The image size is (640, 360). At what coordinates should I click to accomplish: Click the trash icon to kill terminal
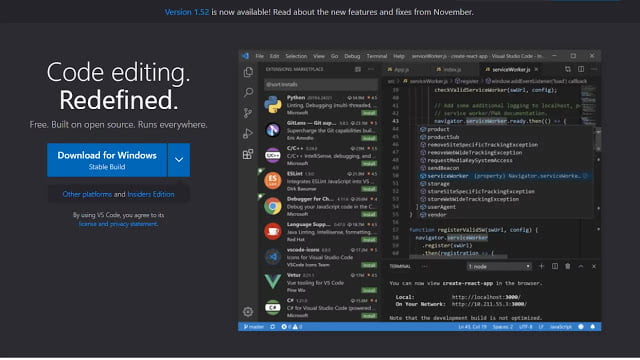tap(568, 267)
